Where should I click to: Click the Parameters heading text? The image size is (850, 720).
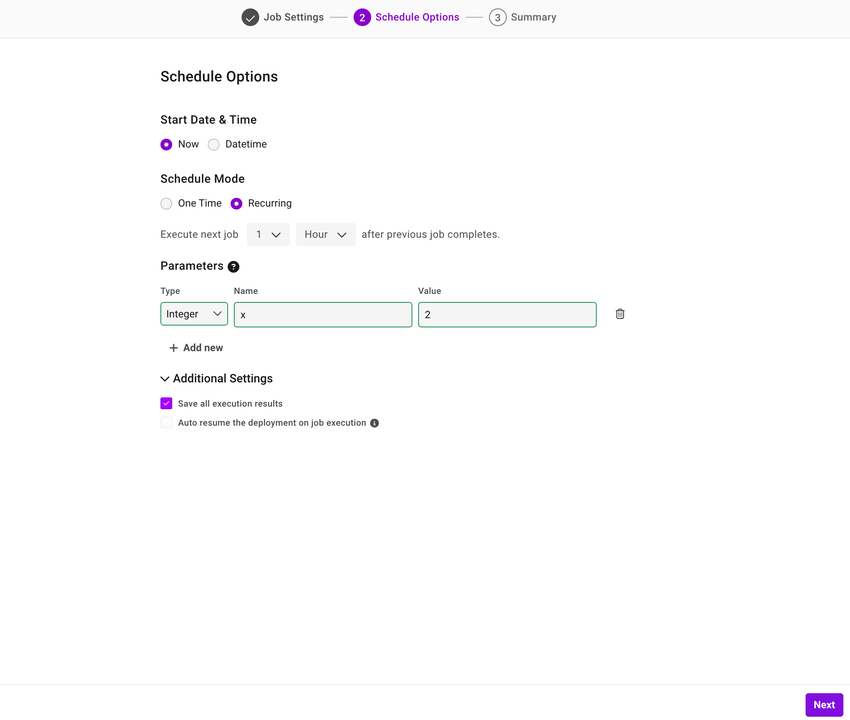click(192, 266)
